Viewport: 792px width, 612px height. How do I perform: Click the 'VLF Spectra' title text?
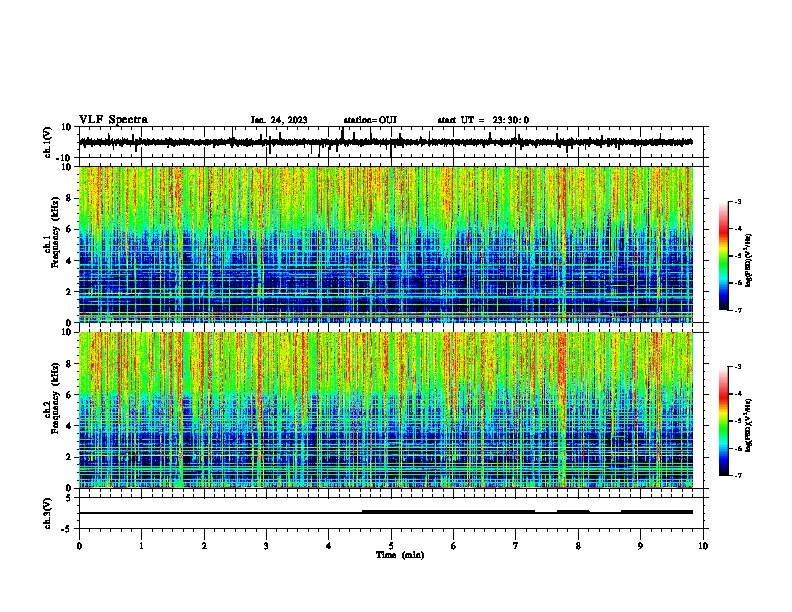point(113,120)
